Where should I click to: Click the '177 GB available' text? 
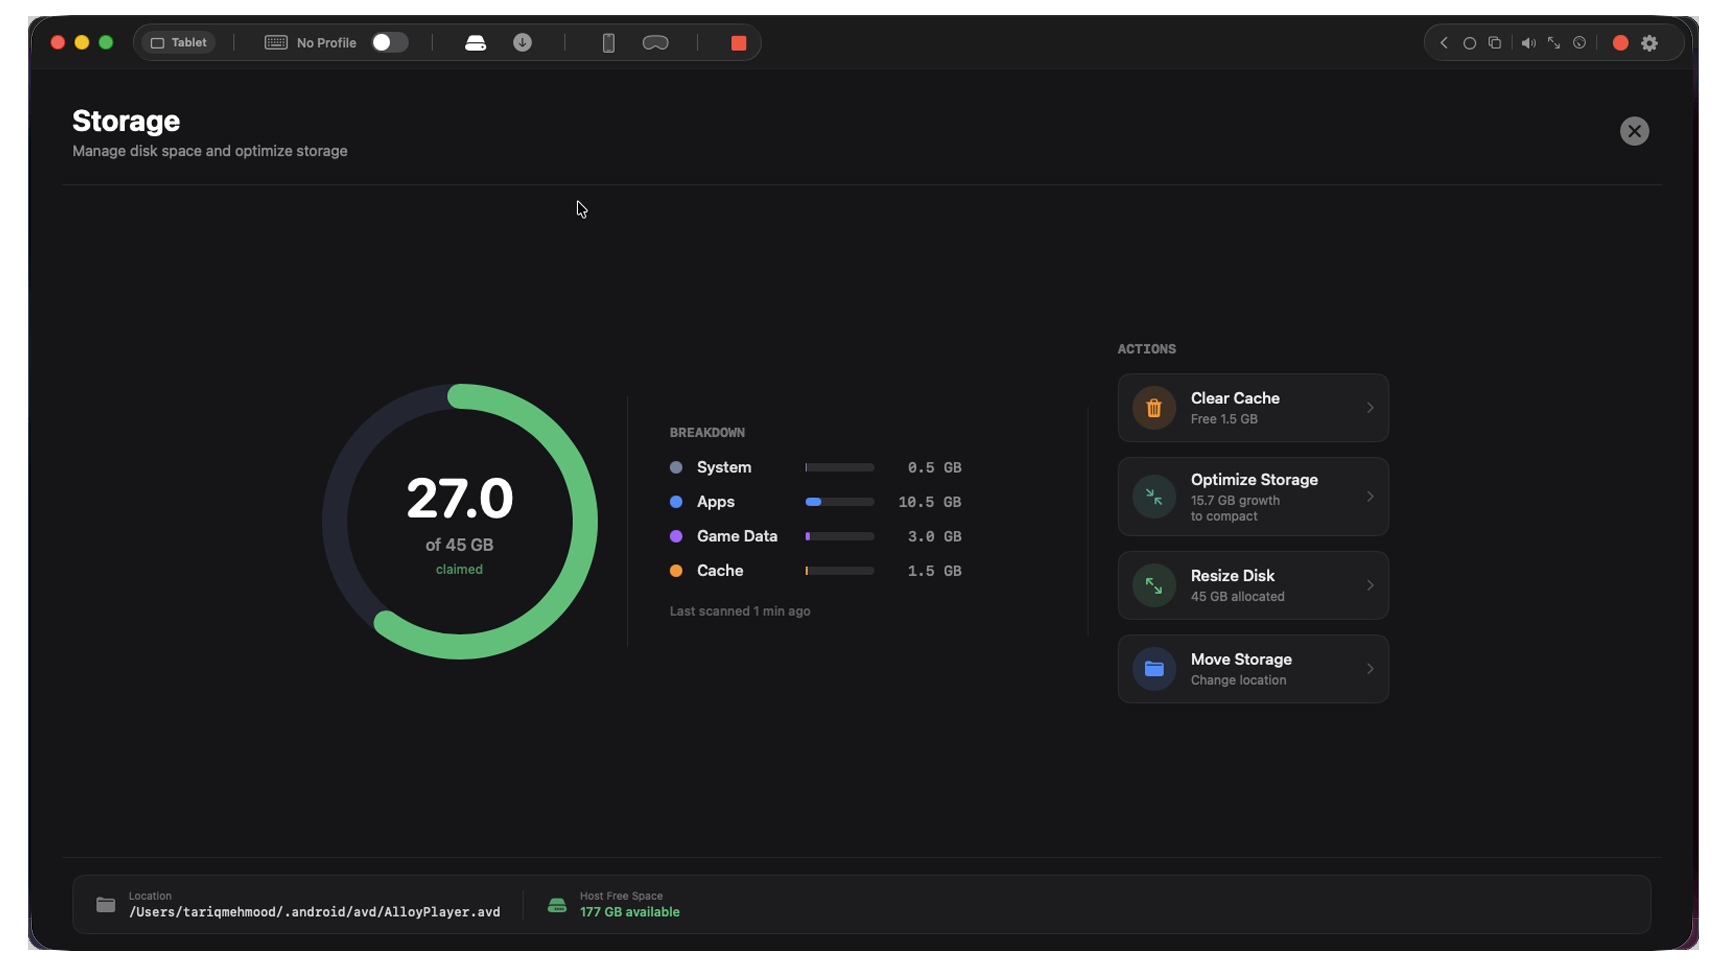pos(630,912)
